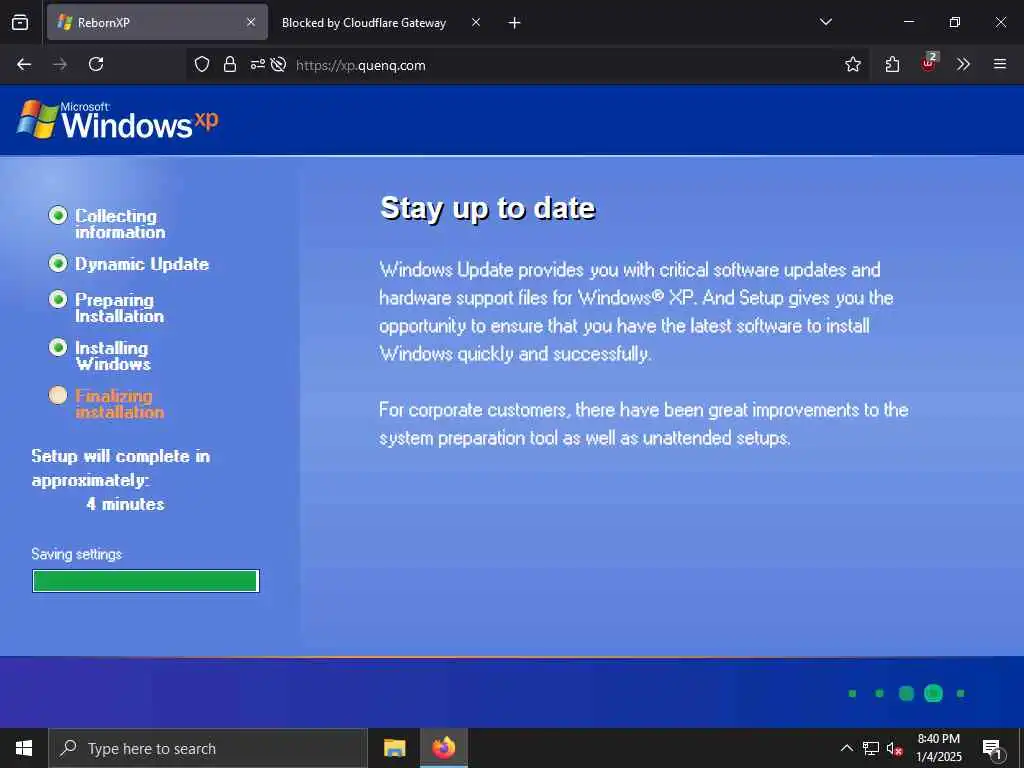Go back one page
Image resolution: width=1024 pixels, height=768 pixels.
(x=24, y=64)
